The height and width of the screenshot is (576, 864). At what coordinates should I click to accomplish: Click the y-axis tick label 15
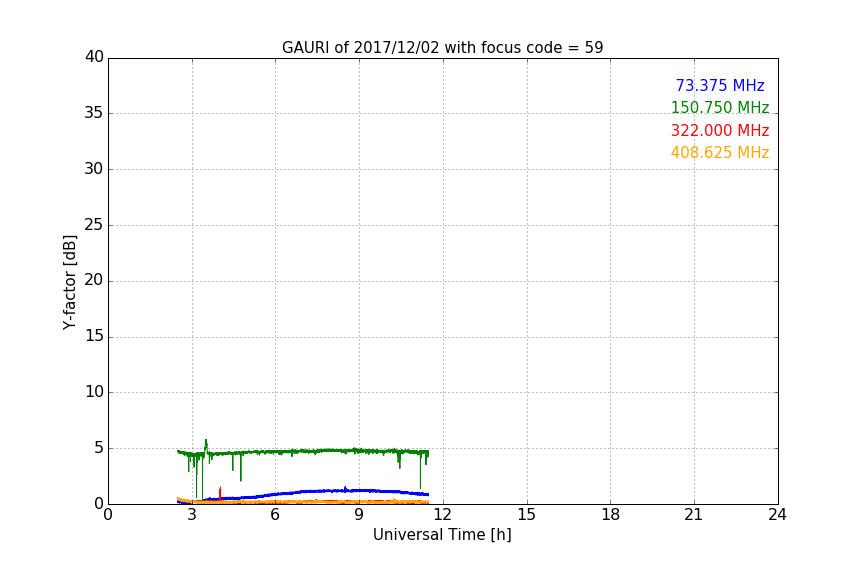[94, 336]
